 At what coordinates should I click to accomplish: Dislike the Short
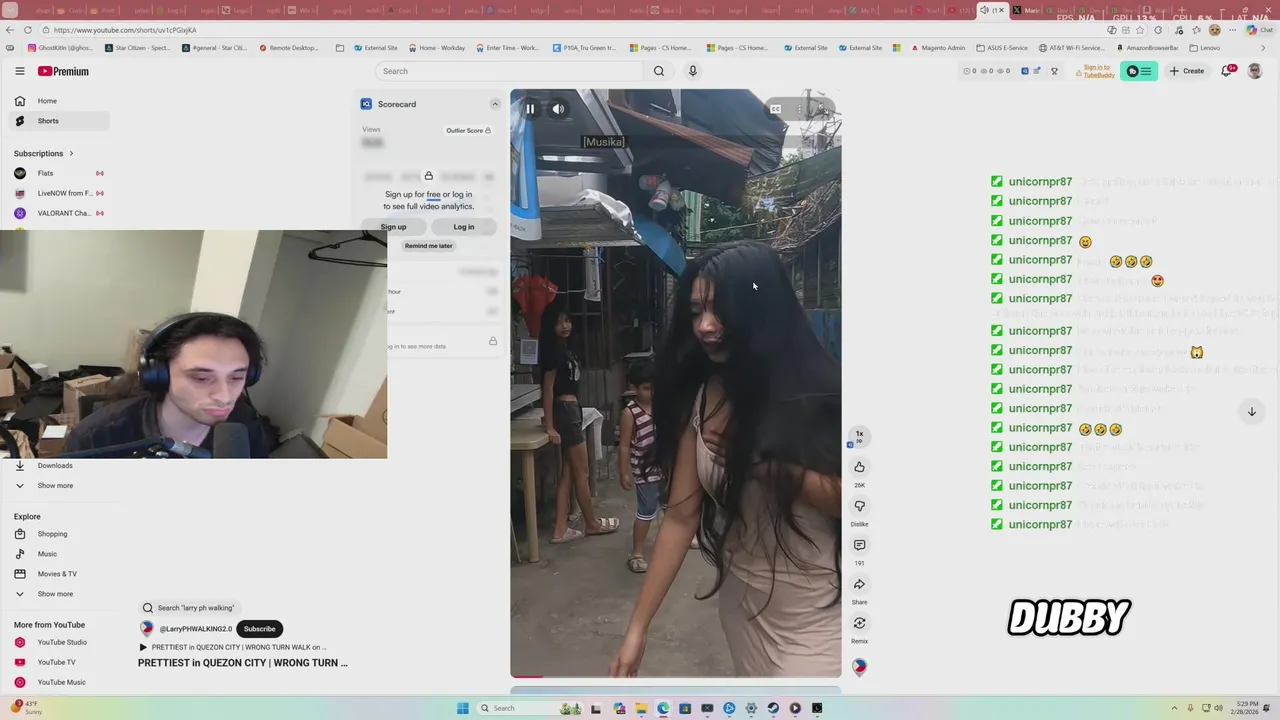[859, 506]
